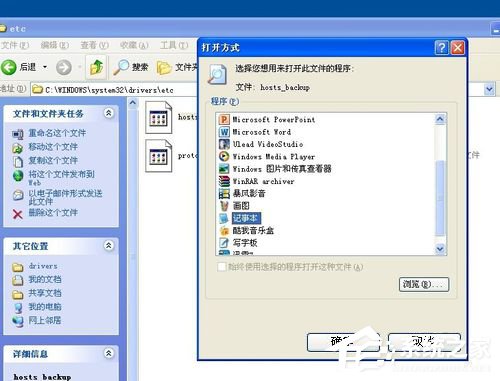Click email this file envelope icon
This screenshot has width=500, height=381.
18,195
